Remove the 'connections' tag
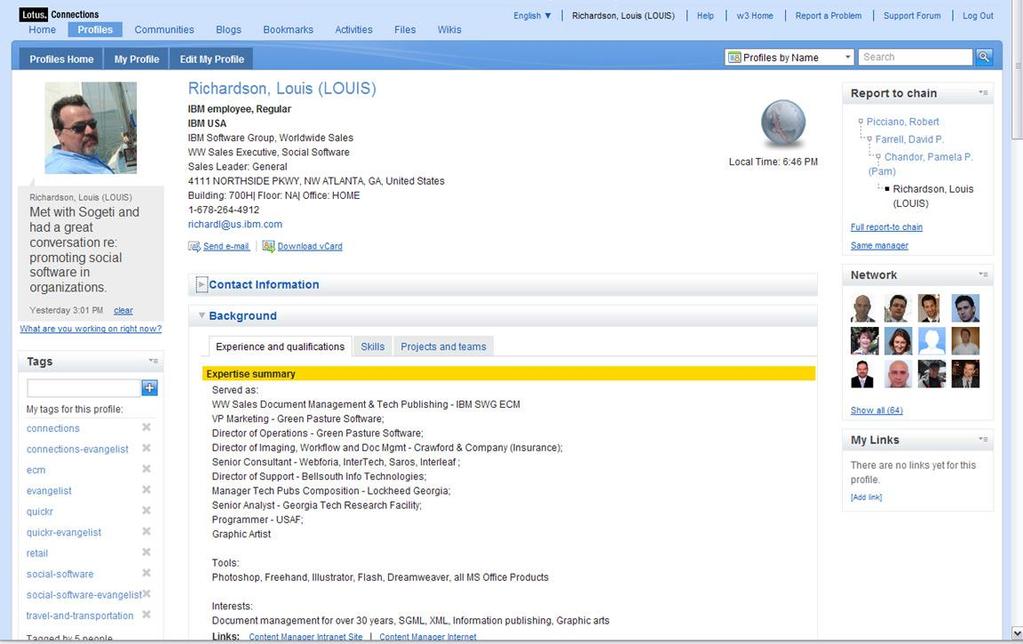Viewport: 1023px width, 644px height. [x=146, y=427]
